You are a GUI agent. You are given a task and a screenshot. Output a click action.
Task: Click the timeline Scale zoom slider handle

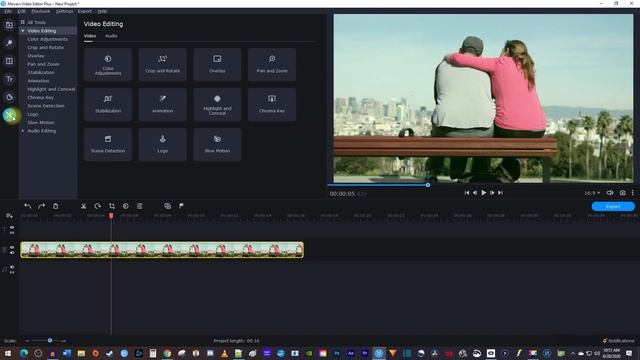click(x=50, y=340)
